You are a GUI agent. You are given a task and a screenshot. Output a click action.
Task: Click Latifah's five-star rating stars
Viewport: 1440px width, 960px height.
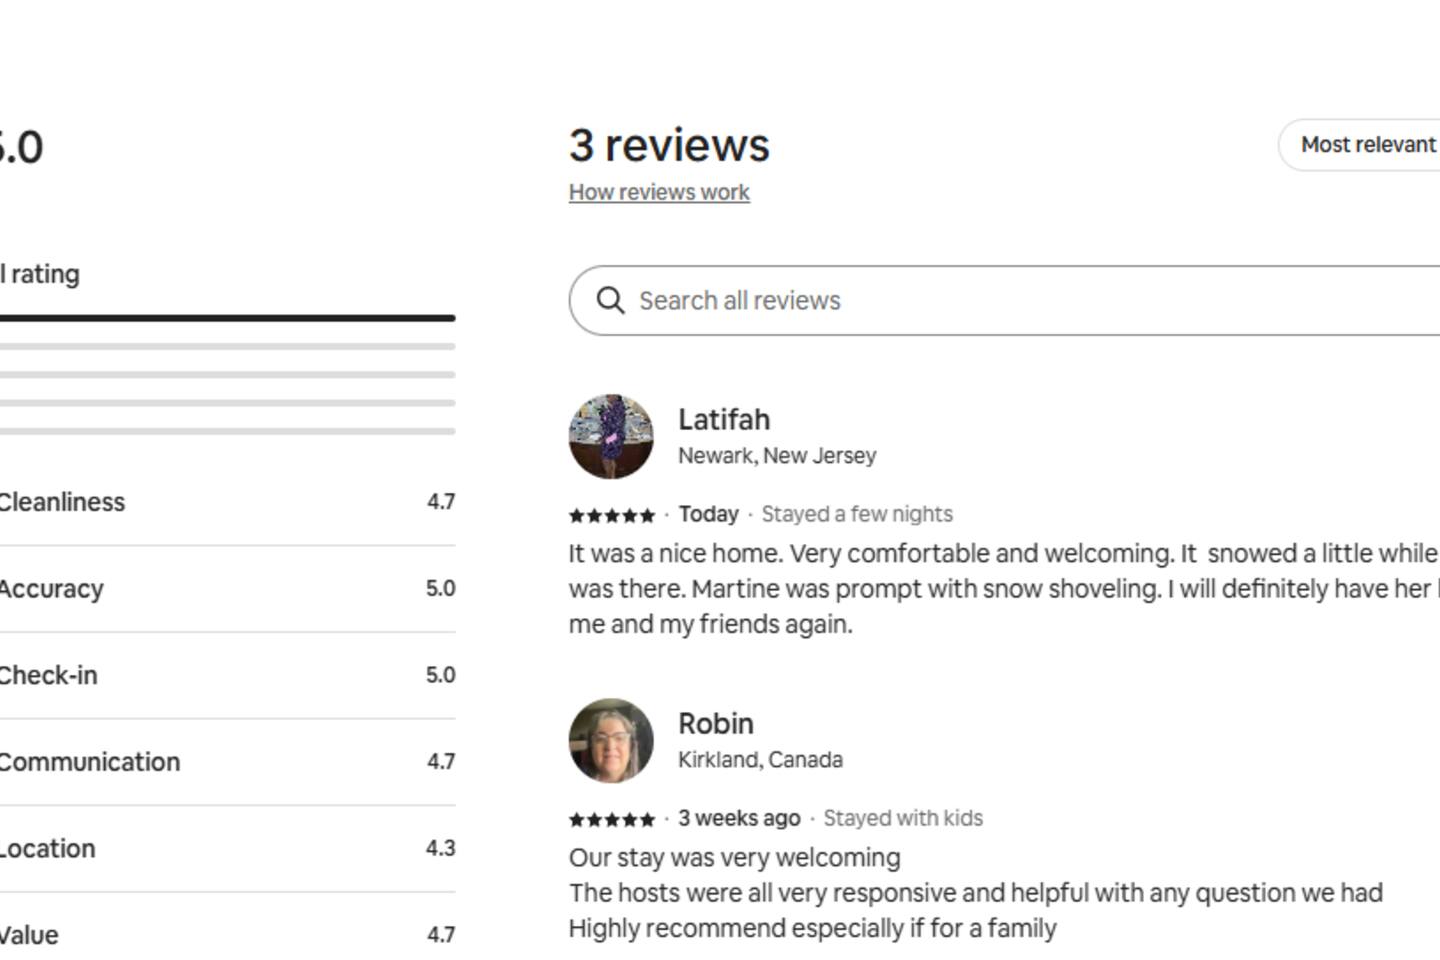click(611, 516)
